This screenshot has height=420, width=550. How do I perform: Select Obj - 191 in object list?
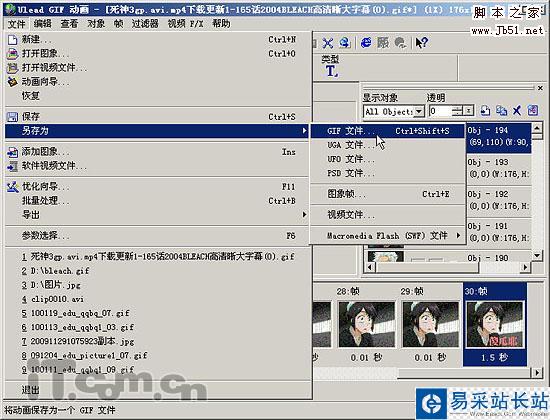(498, 232)
